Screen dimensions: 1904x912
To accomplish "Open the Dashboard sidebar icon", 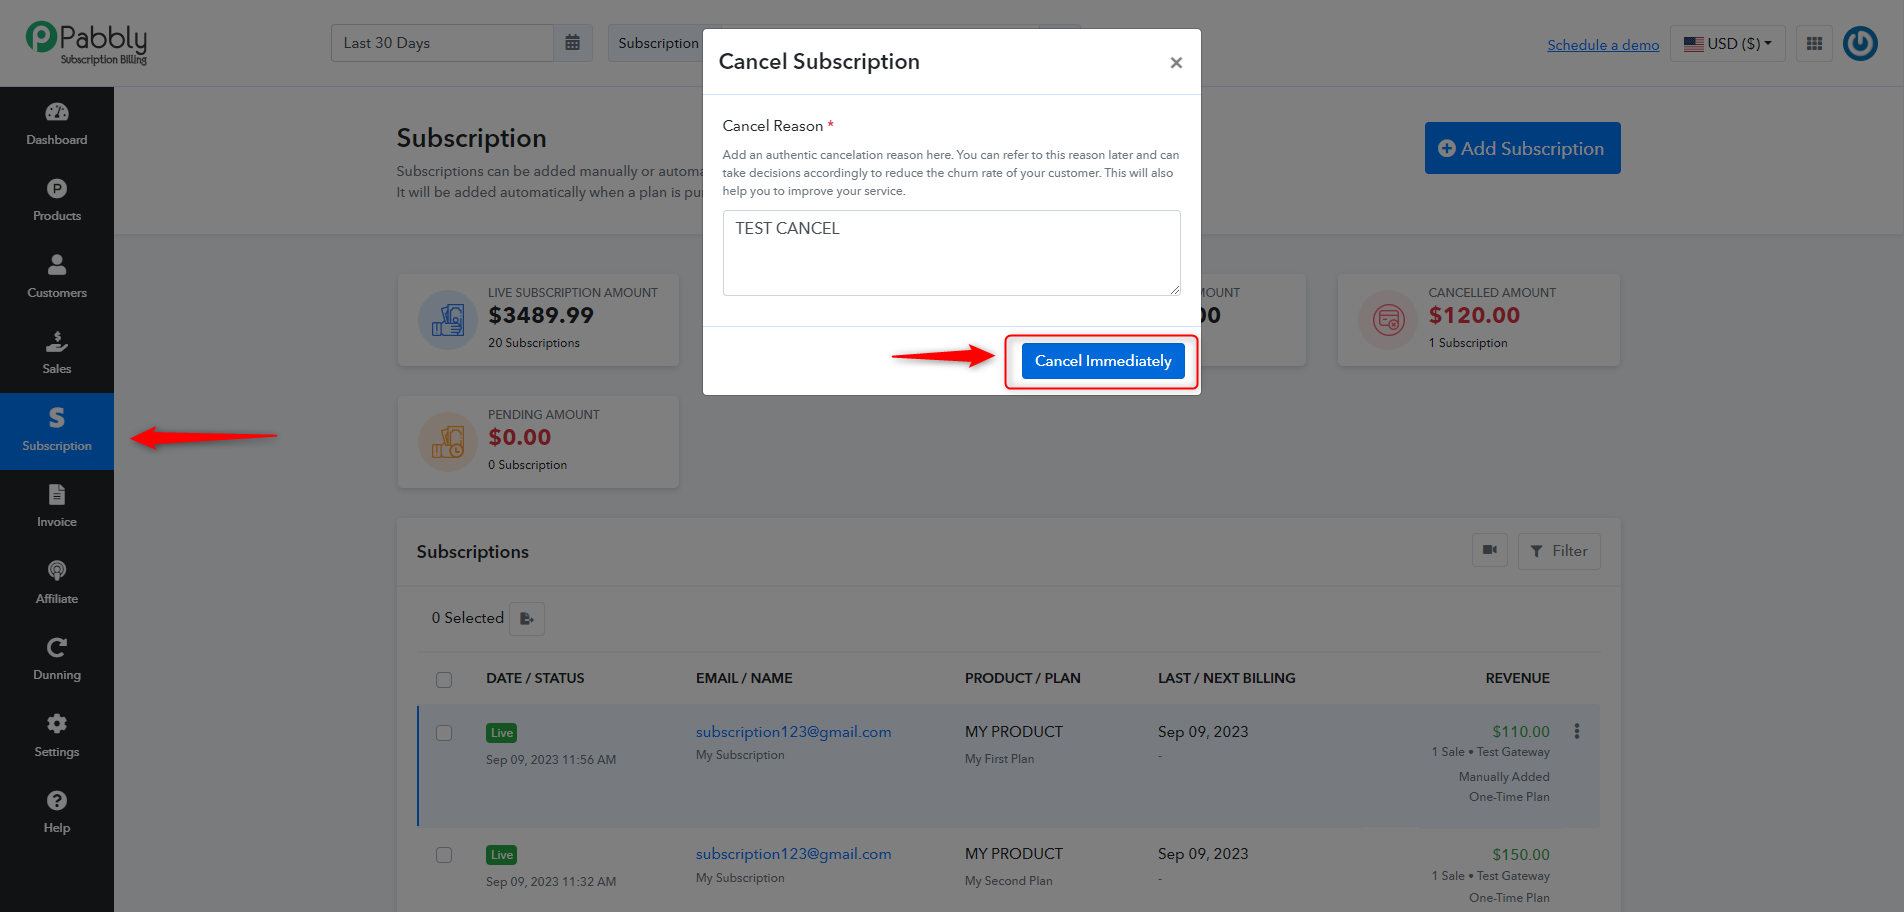I will 57,124.
